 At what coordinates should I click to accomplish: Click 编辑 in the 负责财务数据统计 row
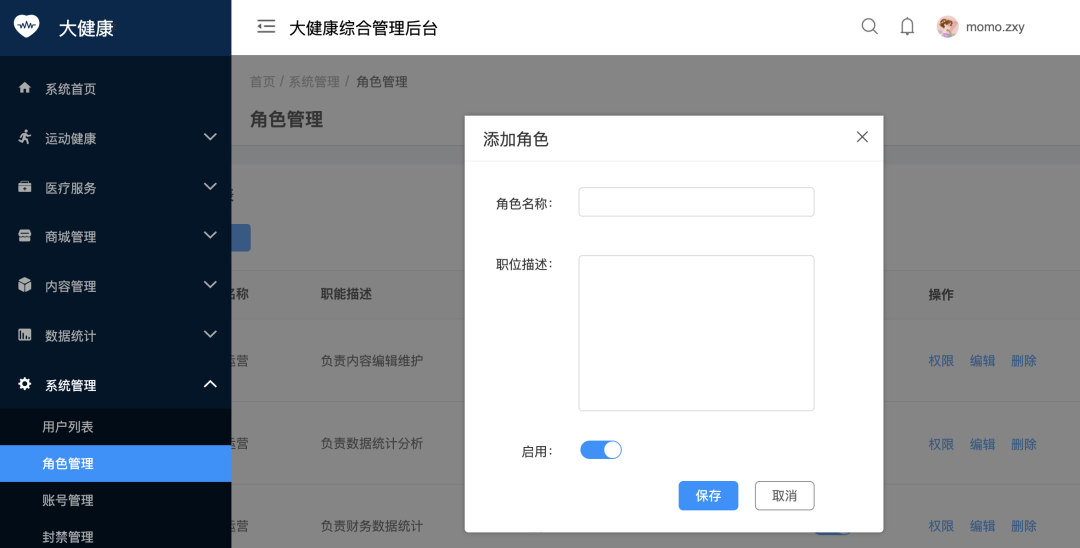982,526
